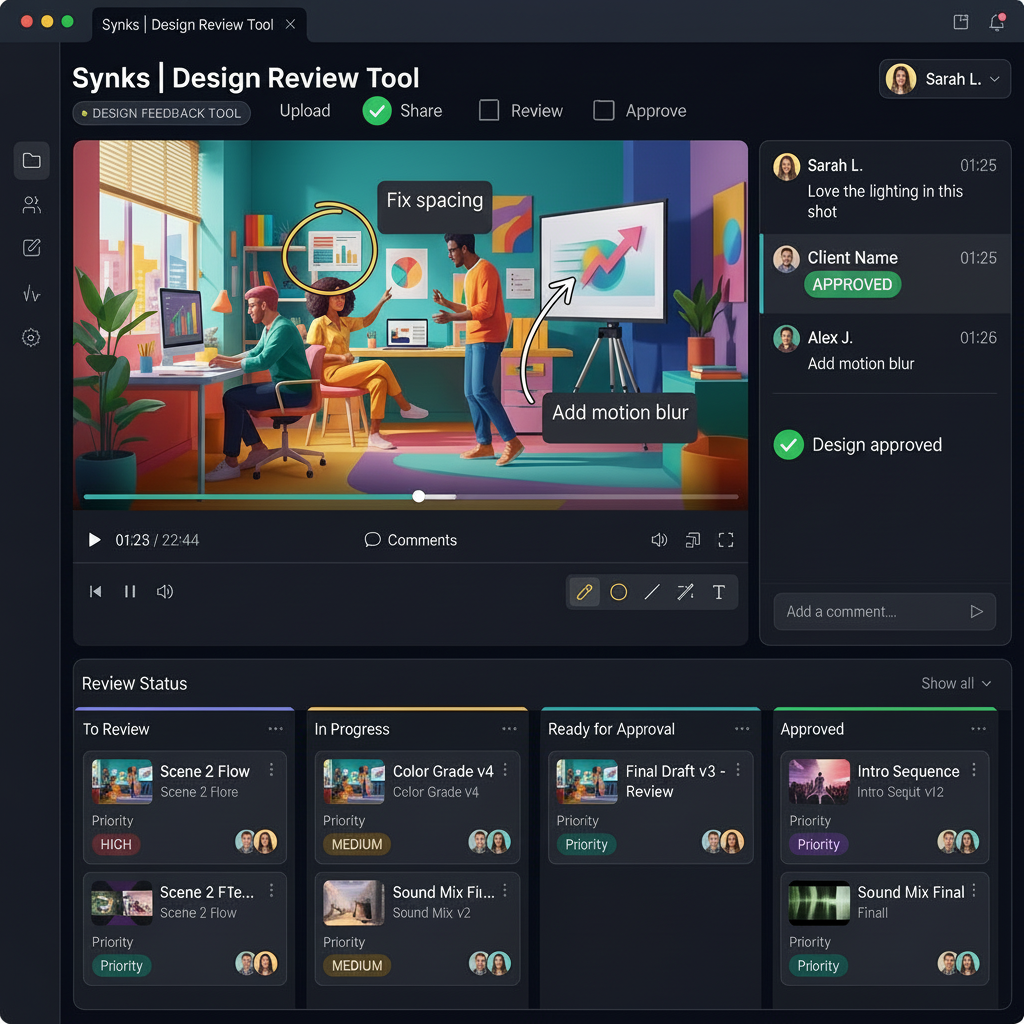
Task: Click the Design Feedback Tool badge
Action: tap(161, 113)
